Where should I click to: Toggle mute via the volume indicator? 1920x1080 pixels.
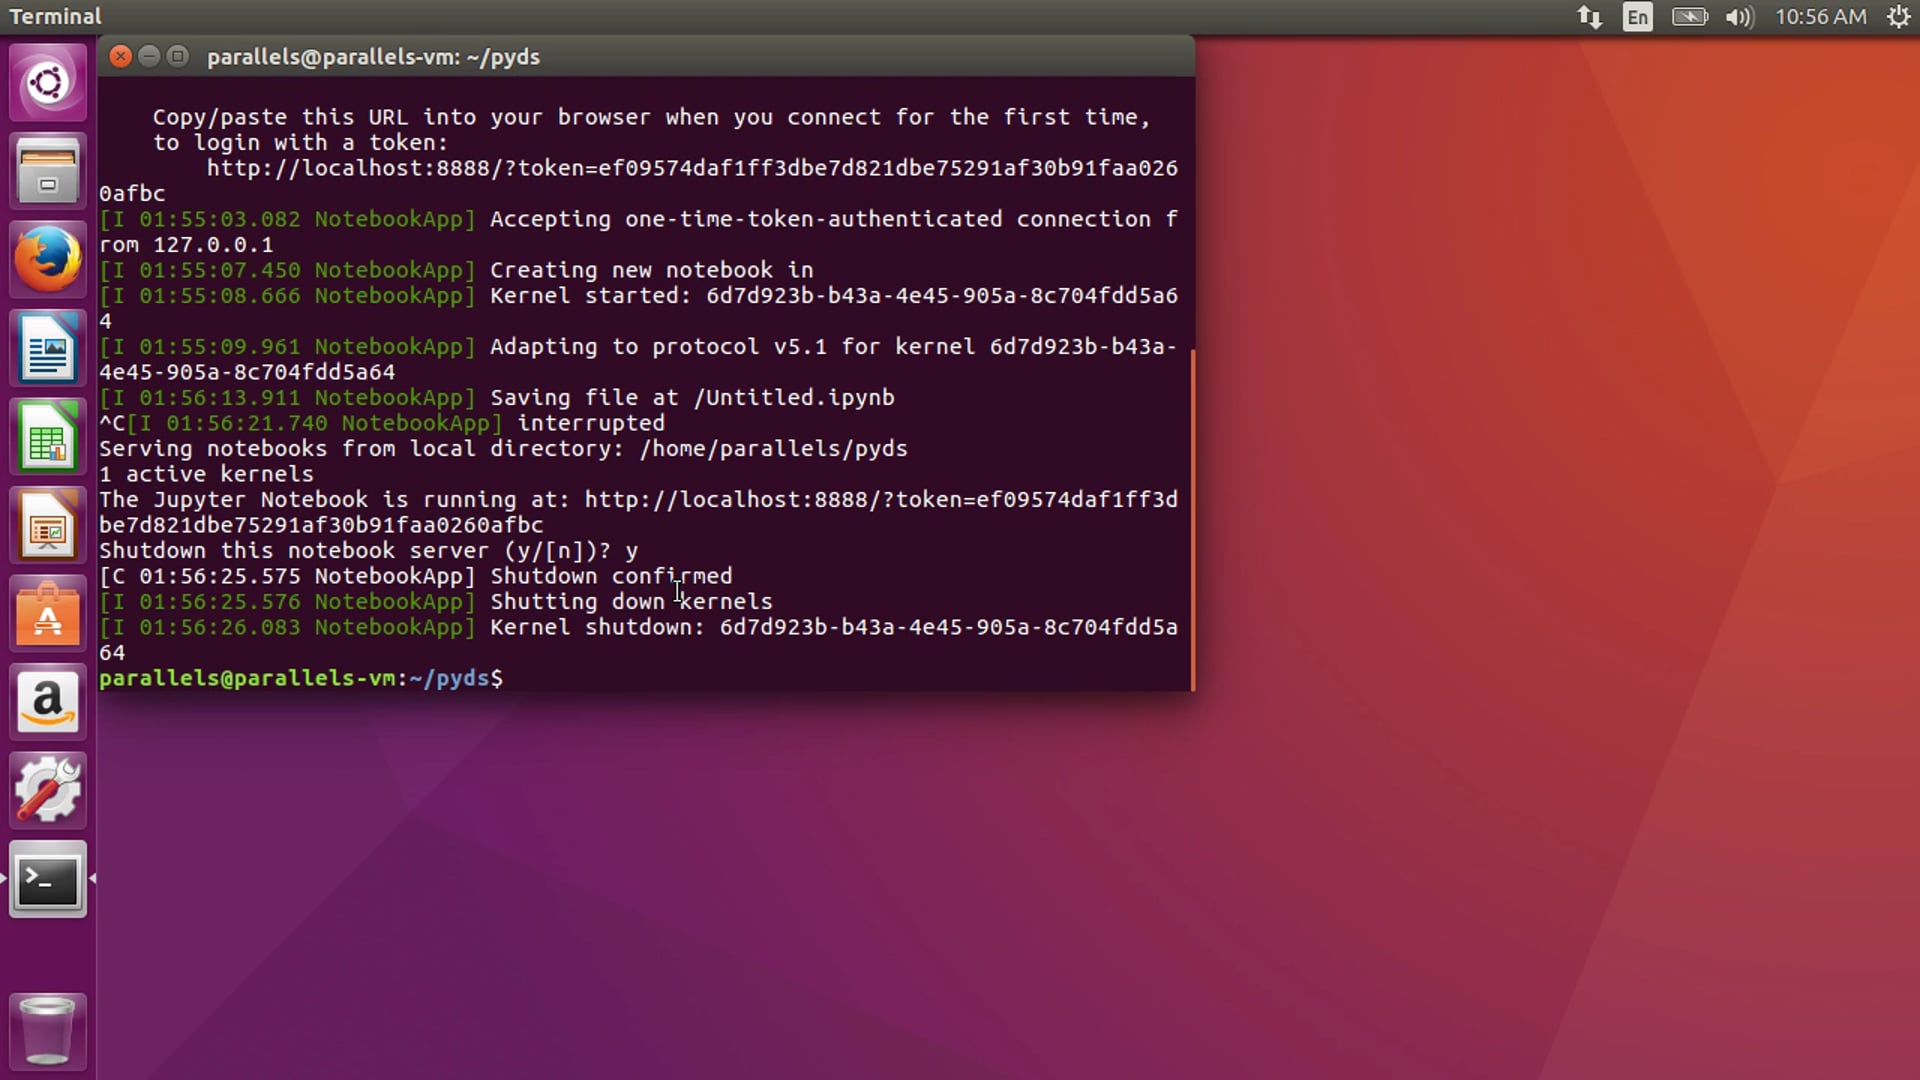pos(1738,16)
